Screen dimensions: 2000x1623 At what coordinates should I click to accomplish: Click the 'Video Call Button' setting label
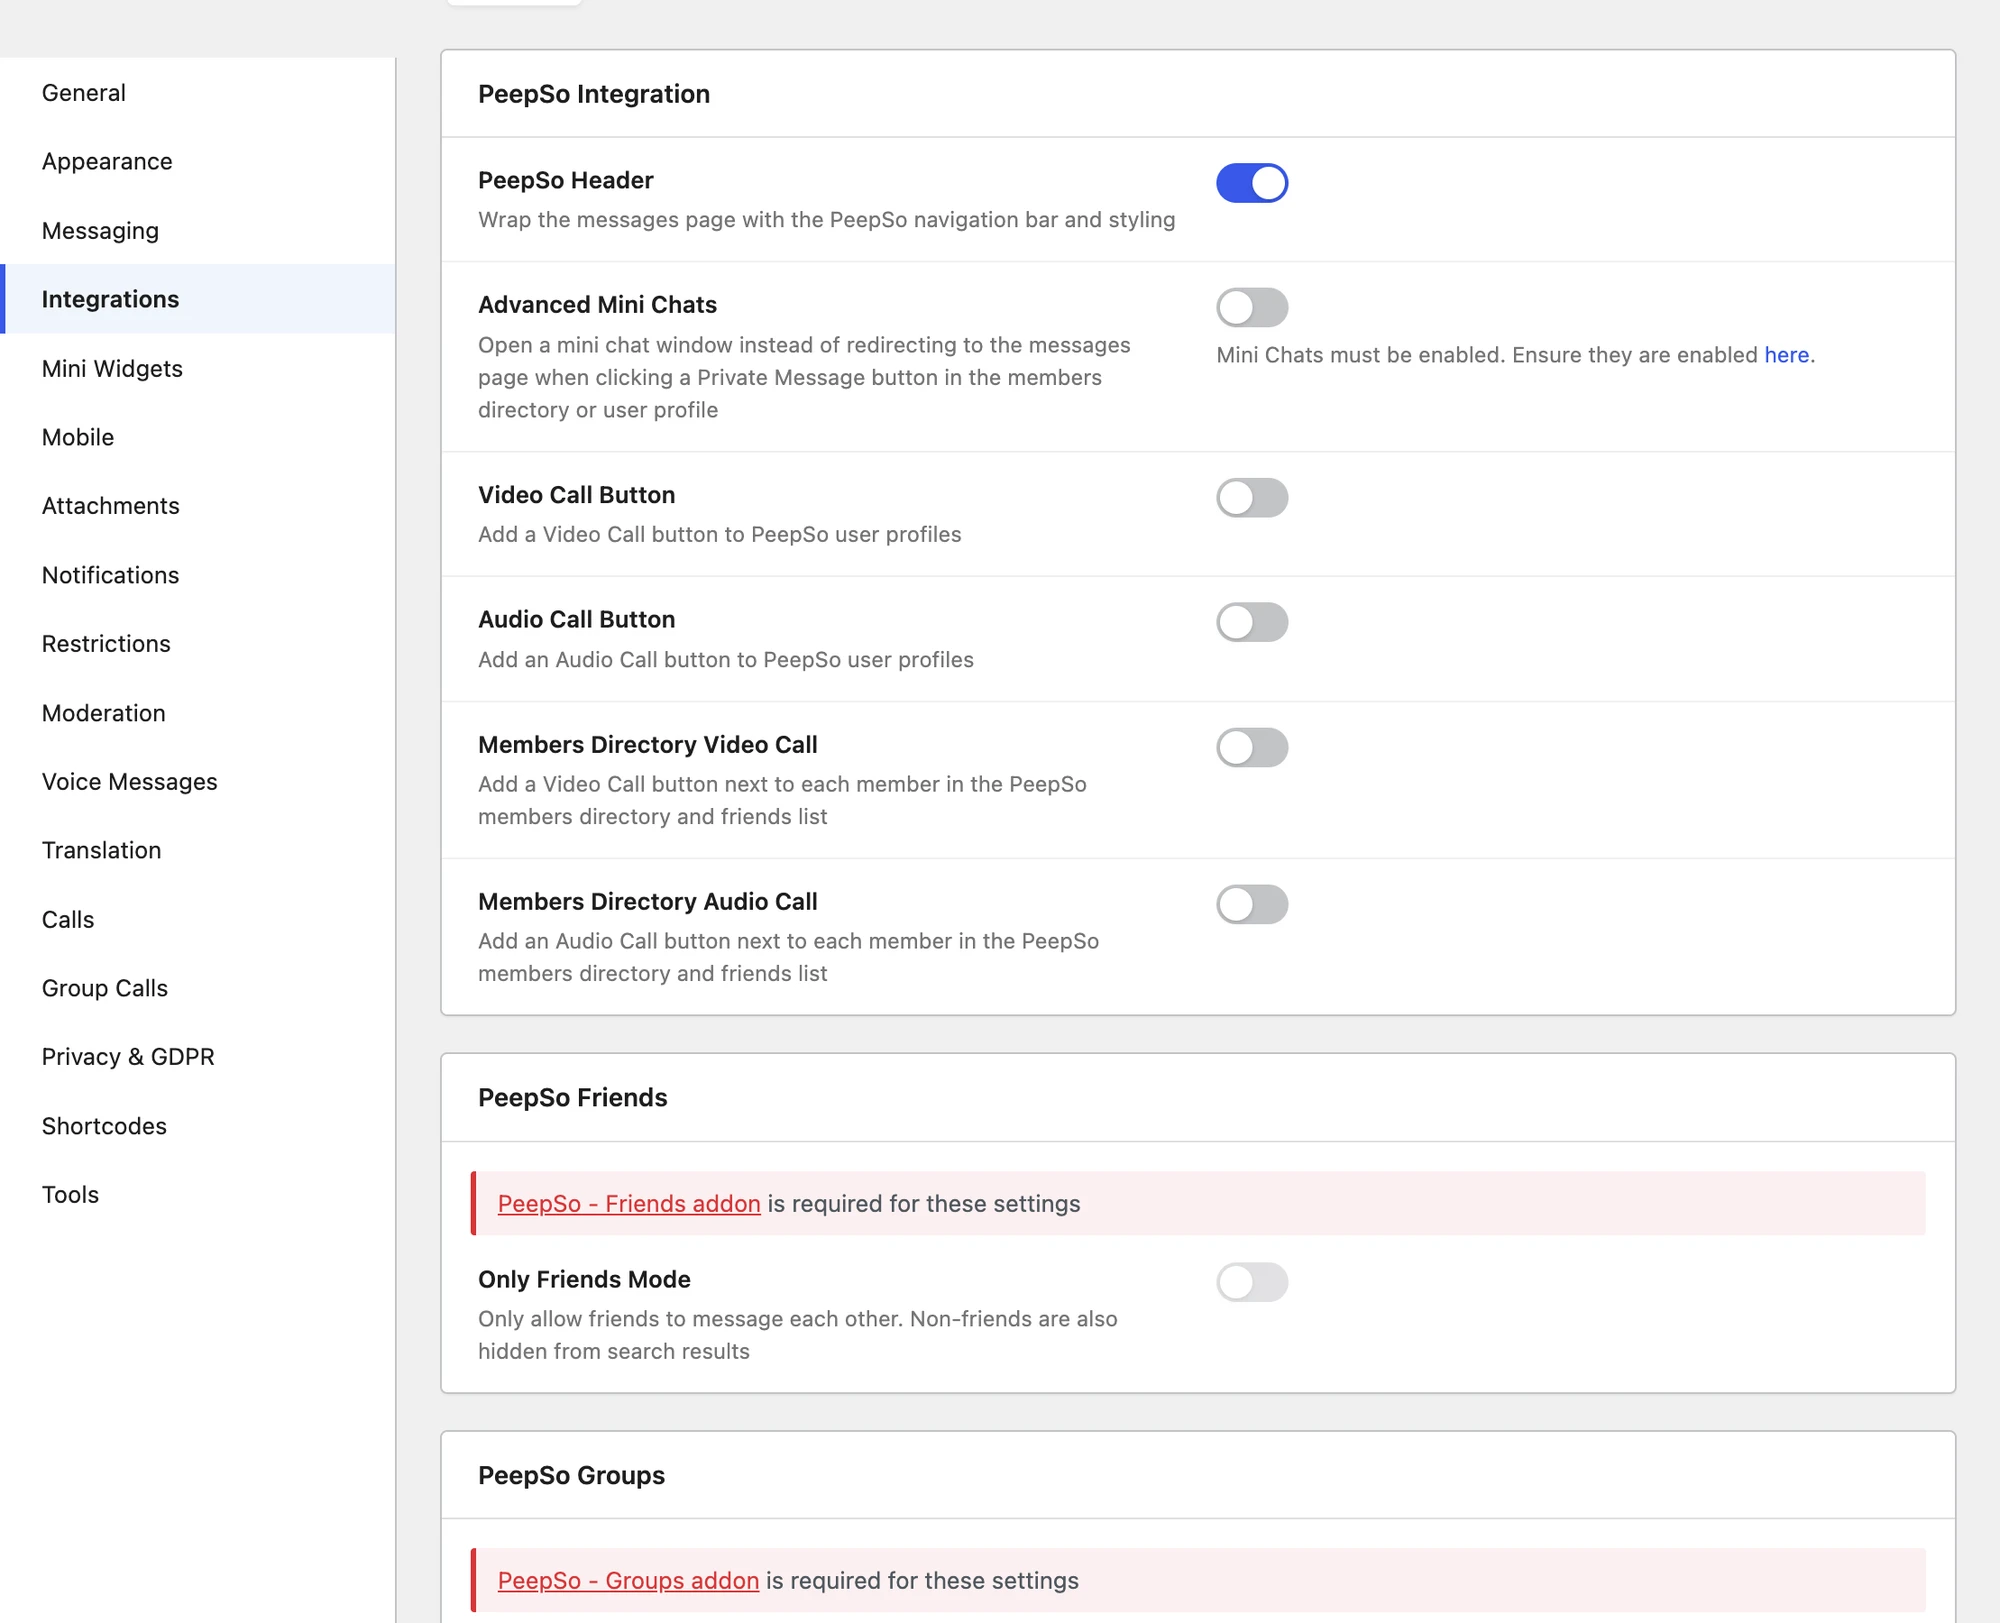[x=576, y=495]
